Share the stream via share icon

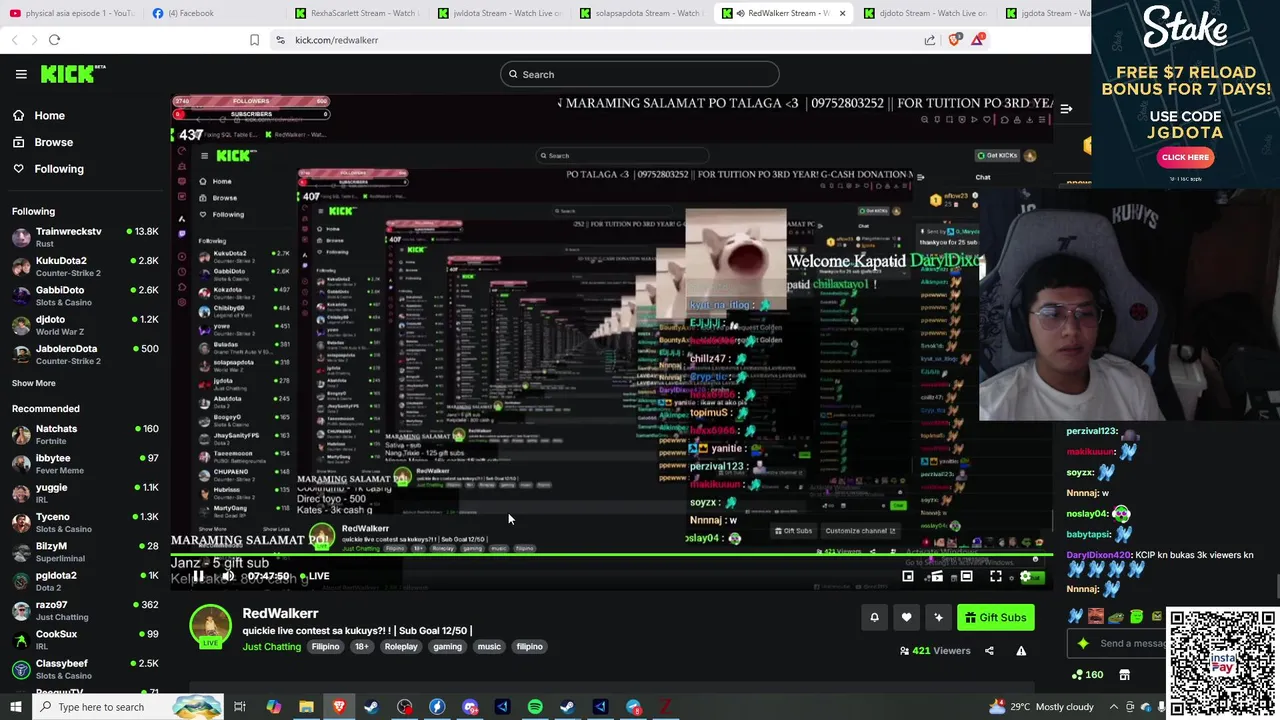click(989, 651)
